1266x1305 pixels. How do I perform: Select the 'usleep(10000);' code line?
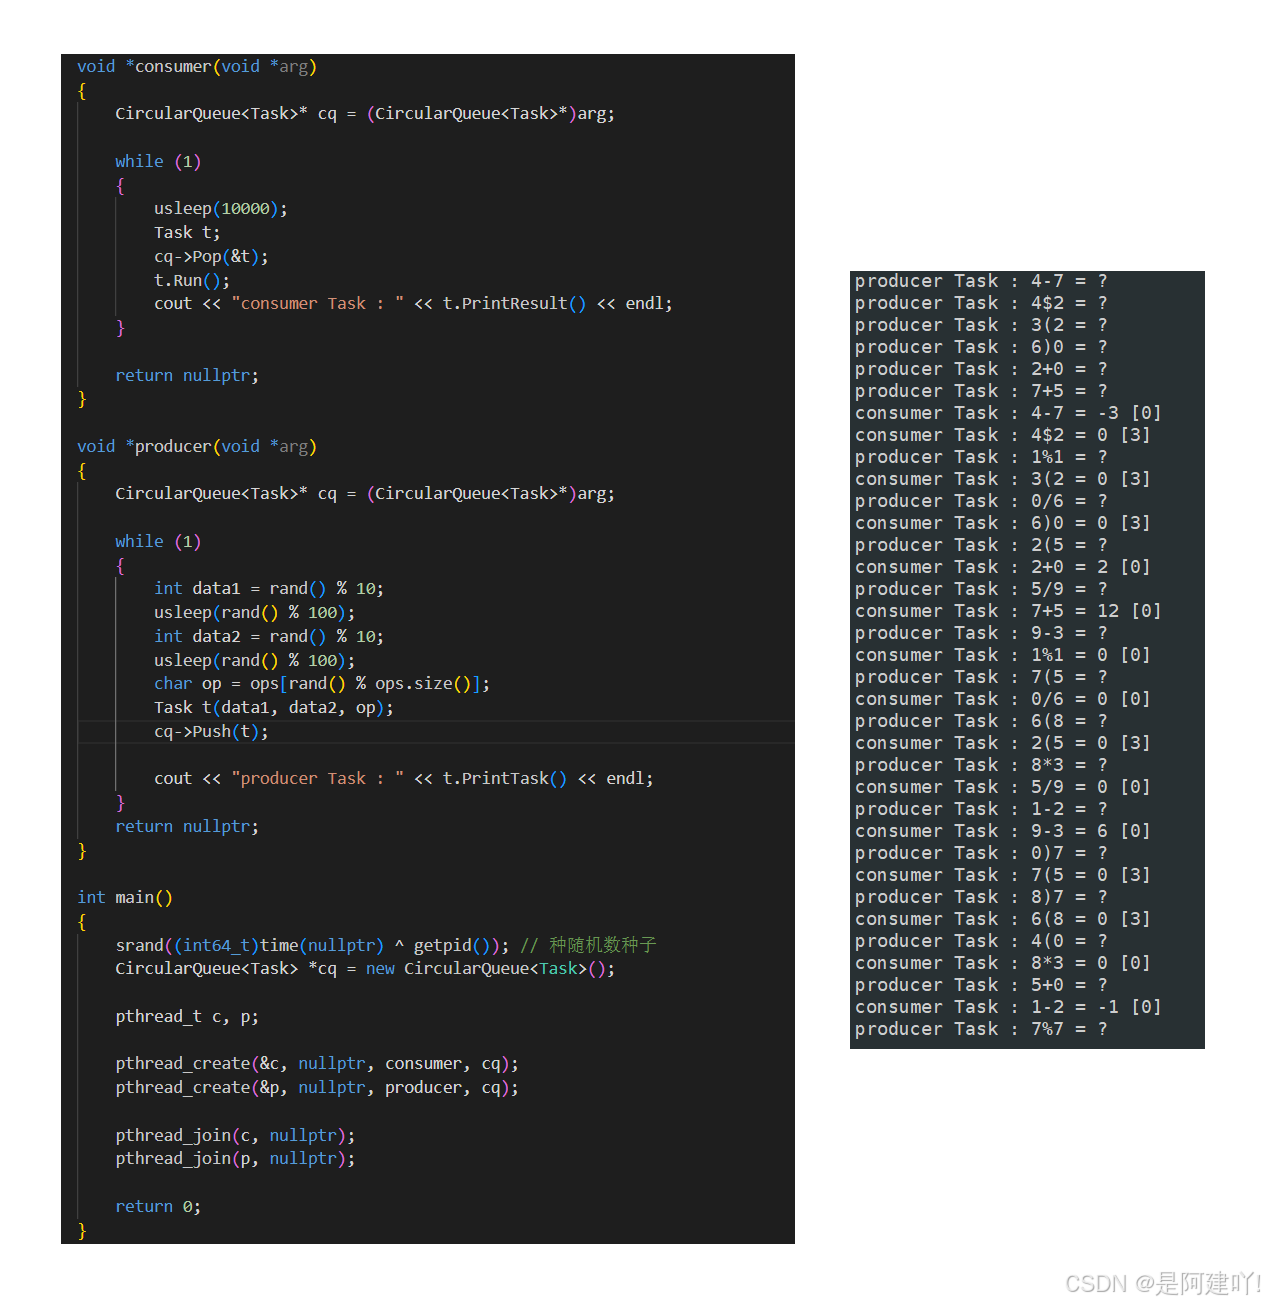pos(221,208)
